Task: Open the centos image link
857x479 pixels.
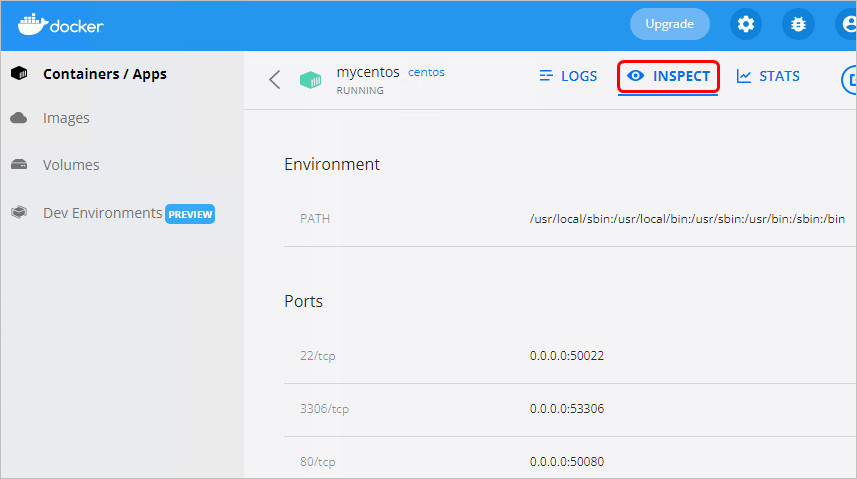Action: [x=426, y=72]
